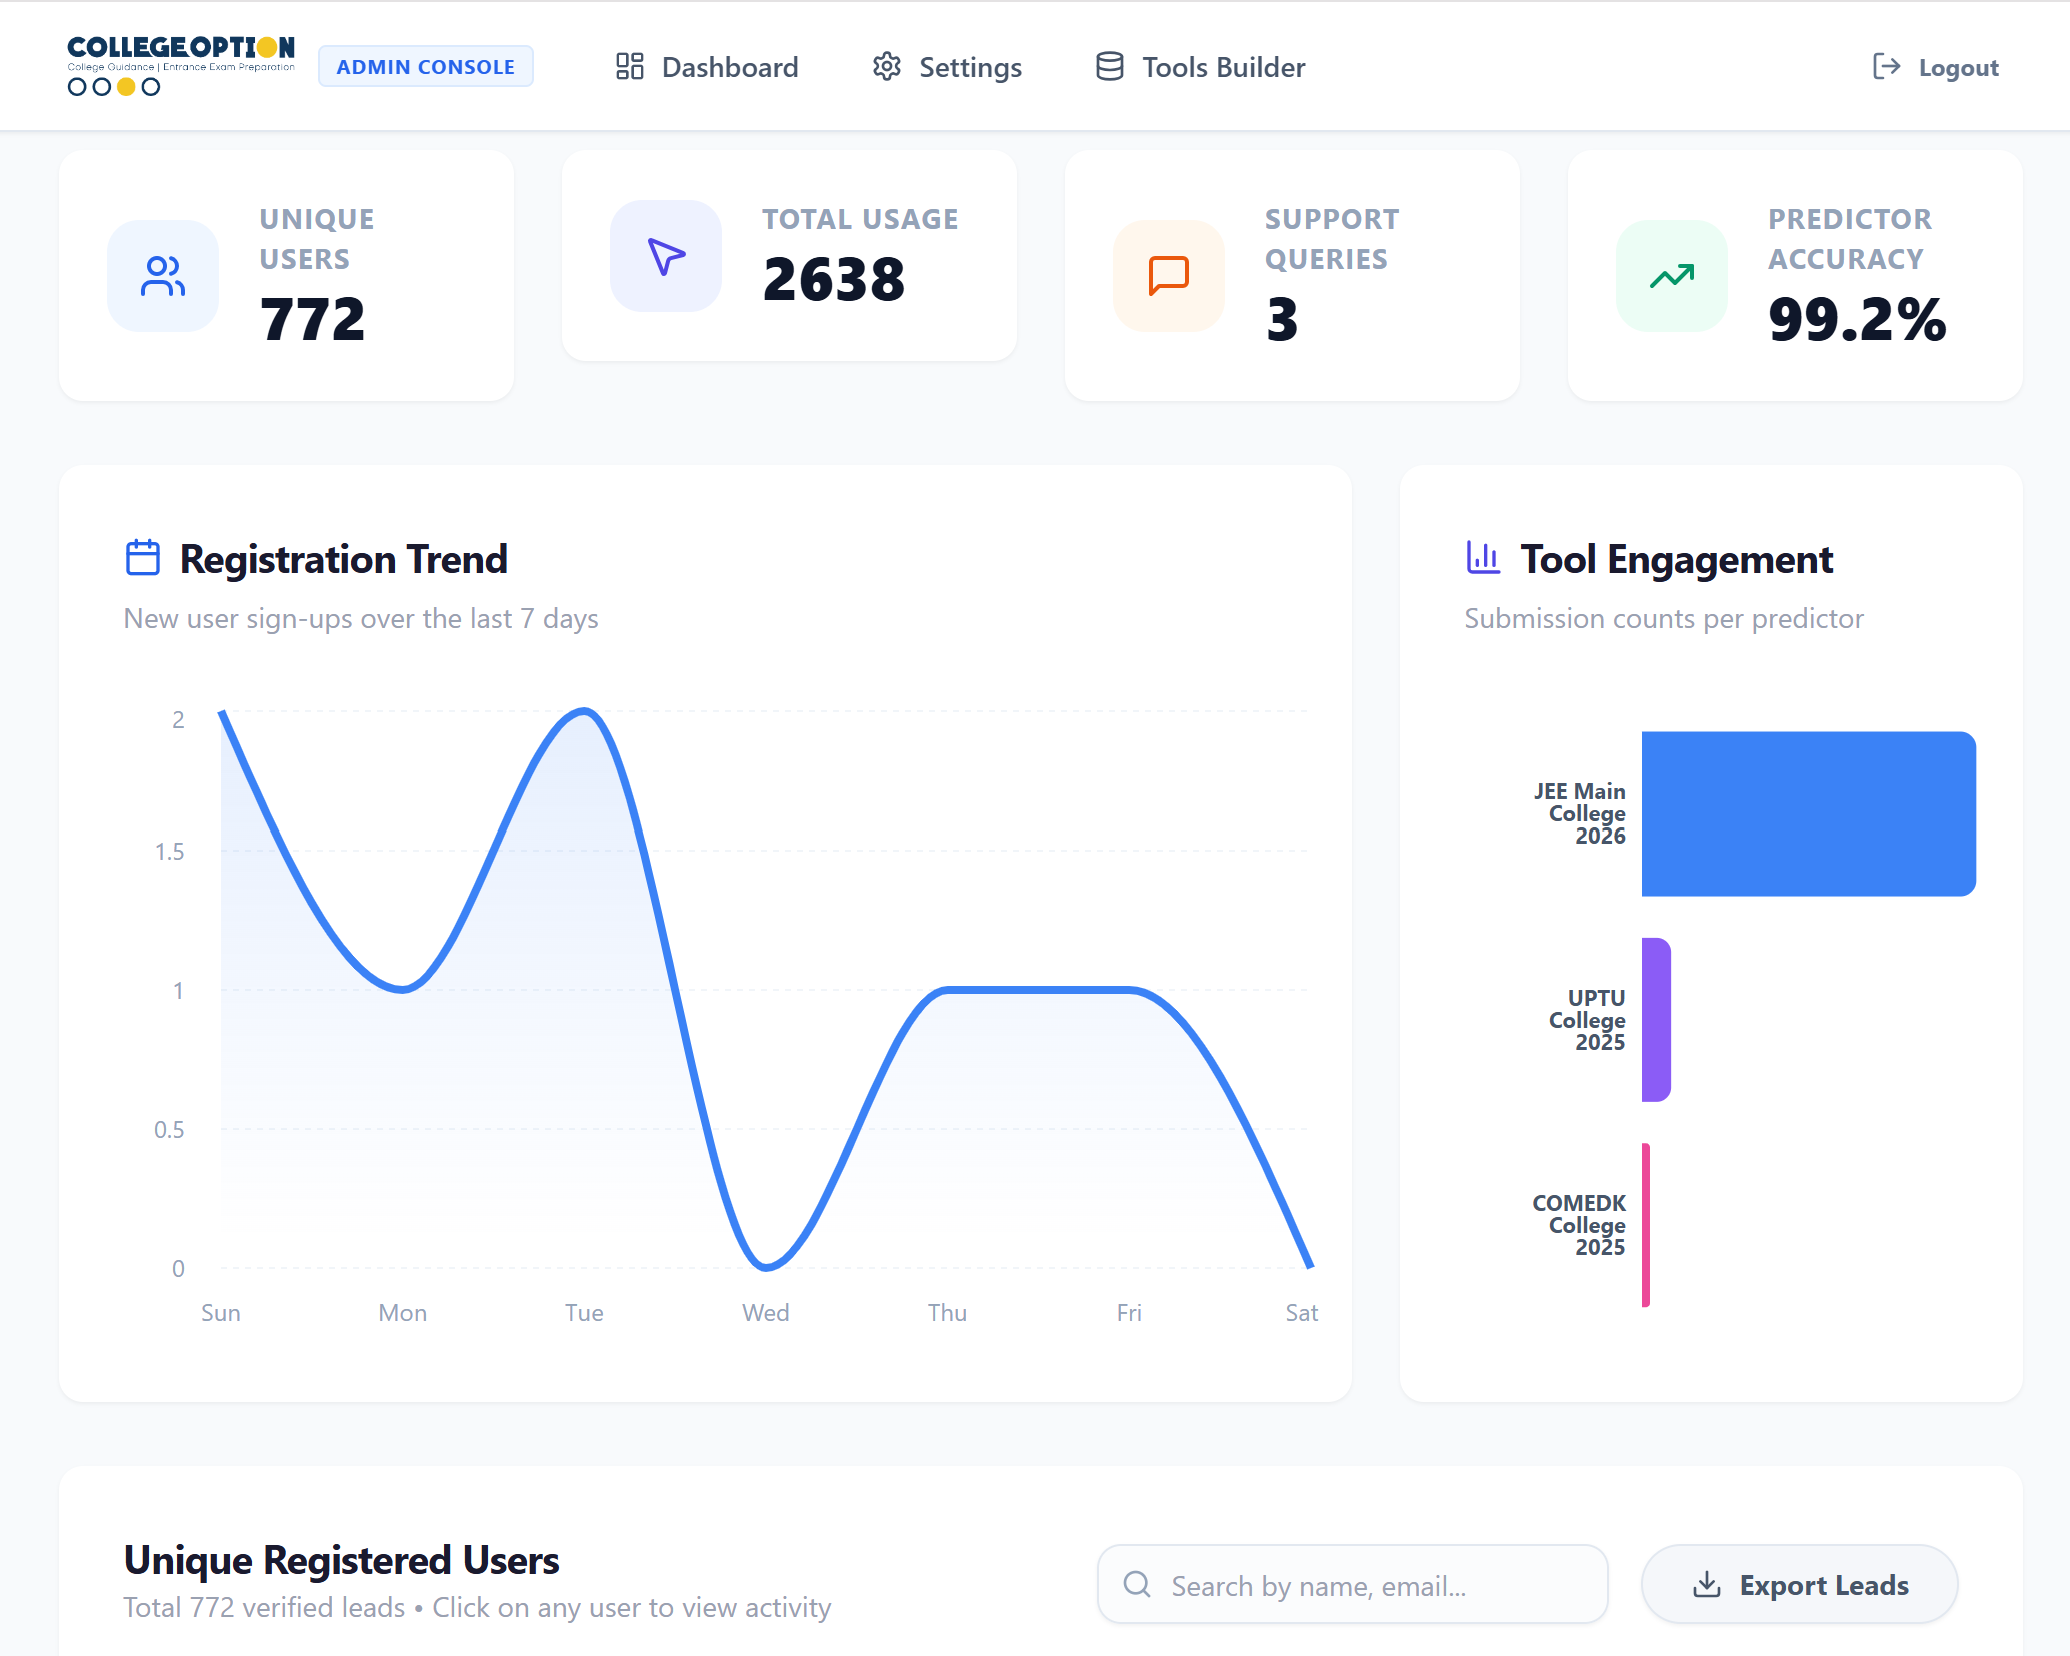Image resolution: width=2070 pixels, height=1656 pixels.
Task: Click the COMEDK College 2025 label
Action: click(x=1579, y=1225)
